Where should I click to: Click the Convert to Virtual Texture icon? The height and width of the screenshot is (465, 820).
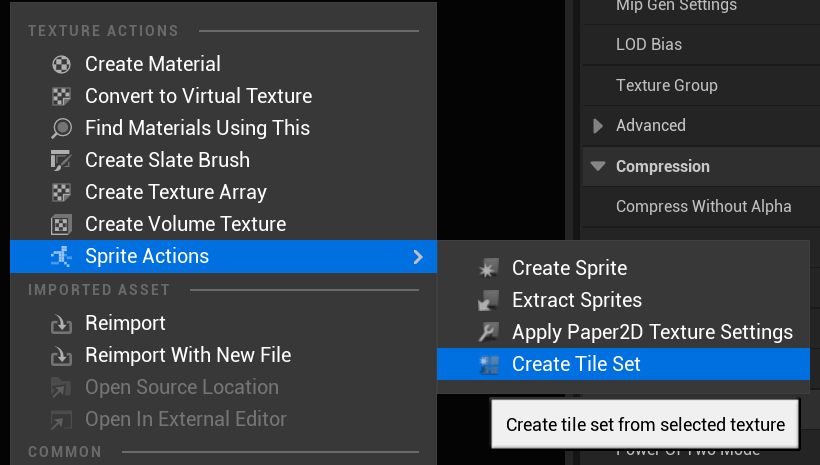point(61,96)
